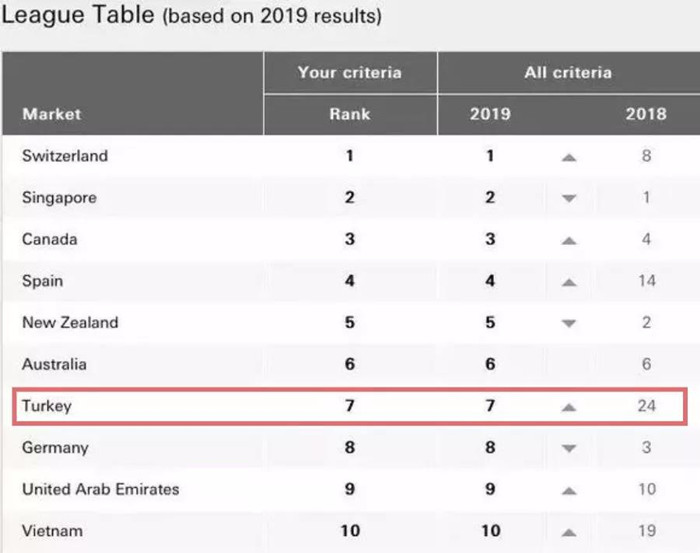The height and width of the screenshot is (553, 700).
Task: Click the up arrow in Switzerland row
Action: [x=569, y=157]
